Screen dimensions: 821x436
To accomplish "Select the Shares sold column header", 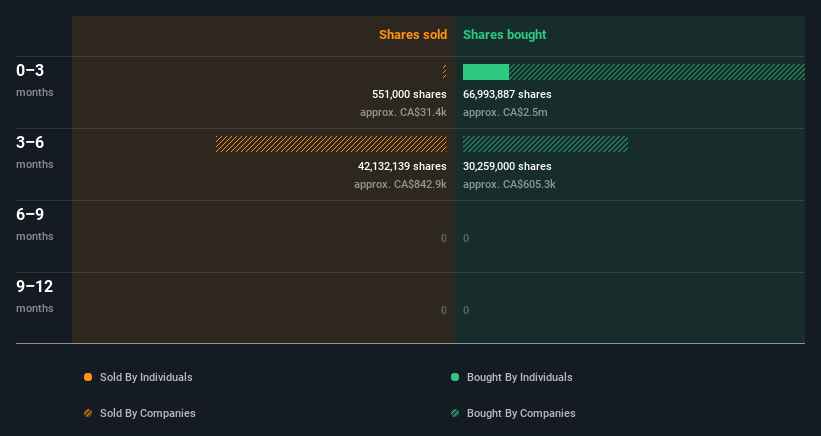I will pyautogui.click(x=413, y=35).
